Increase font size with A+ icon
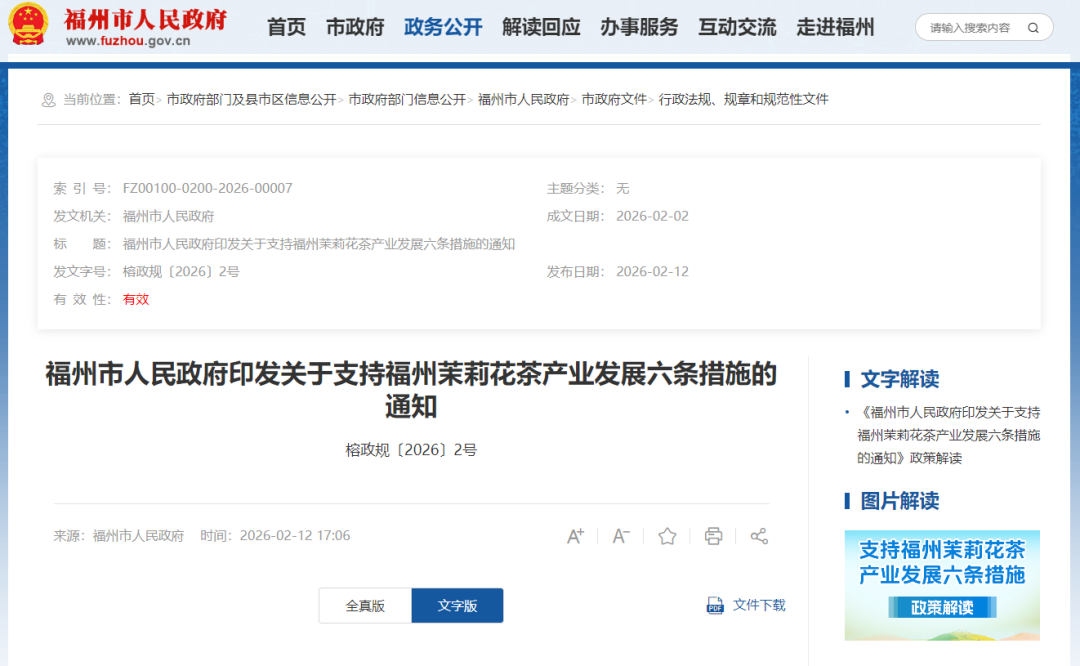This screenshot has height=666, width=1080. point(575,536)
